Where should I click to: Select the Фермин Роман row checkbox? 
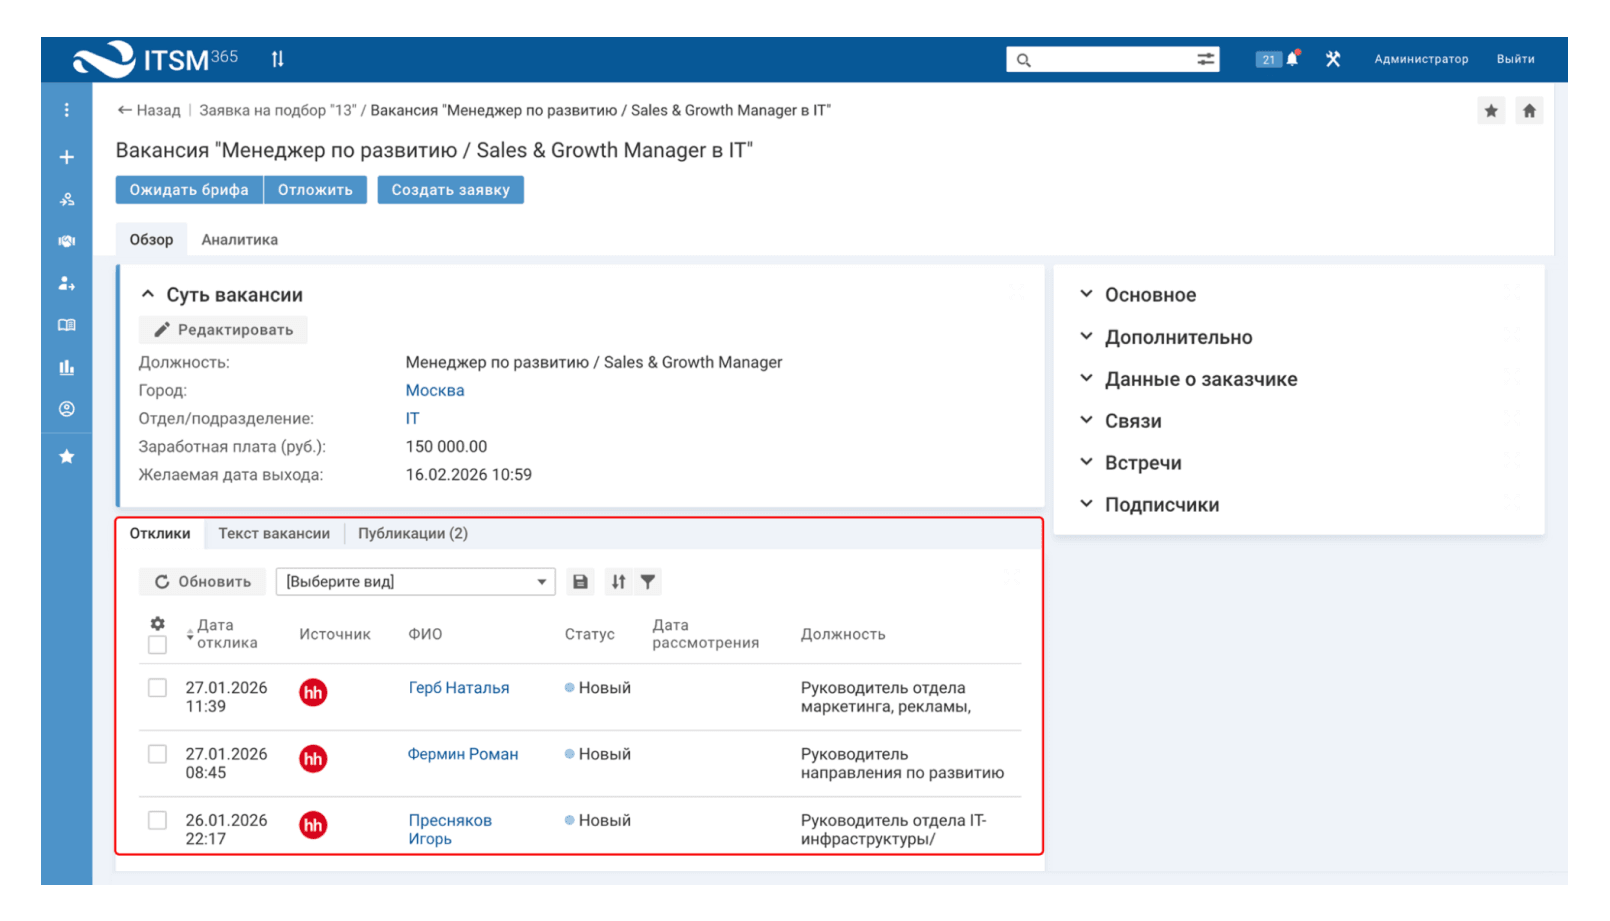157,754
